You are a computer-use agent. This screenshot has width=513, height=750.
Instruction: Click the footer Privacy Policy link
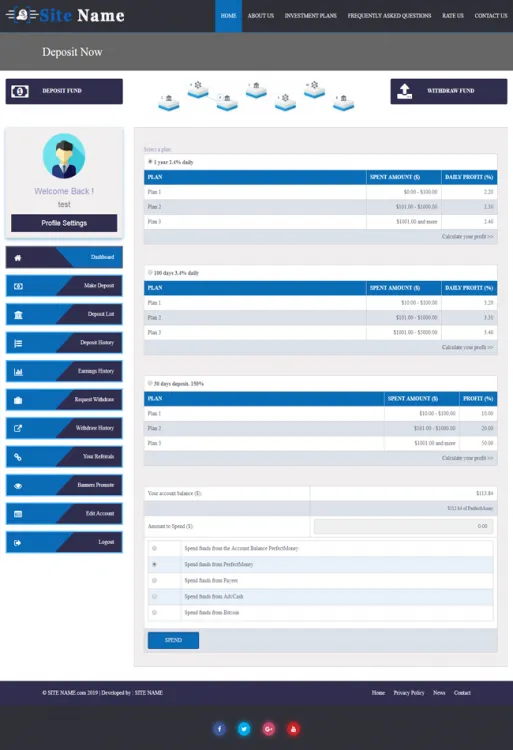click(409, 693)
